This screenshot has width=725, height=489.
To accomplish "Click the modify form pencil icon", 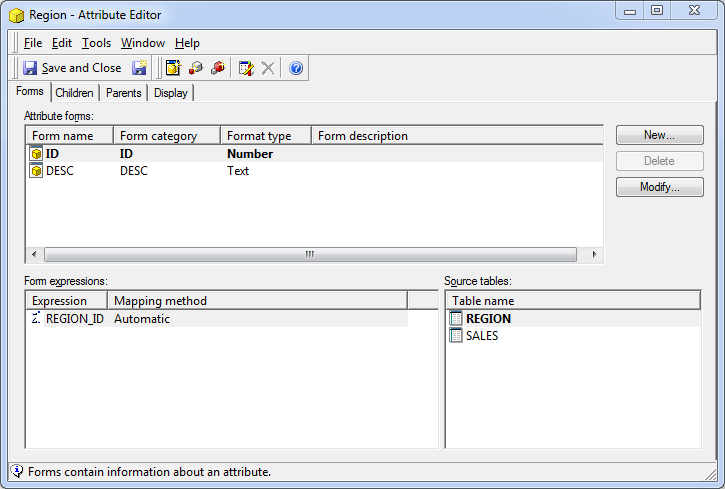I will [246, 68].
